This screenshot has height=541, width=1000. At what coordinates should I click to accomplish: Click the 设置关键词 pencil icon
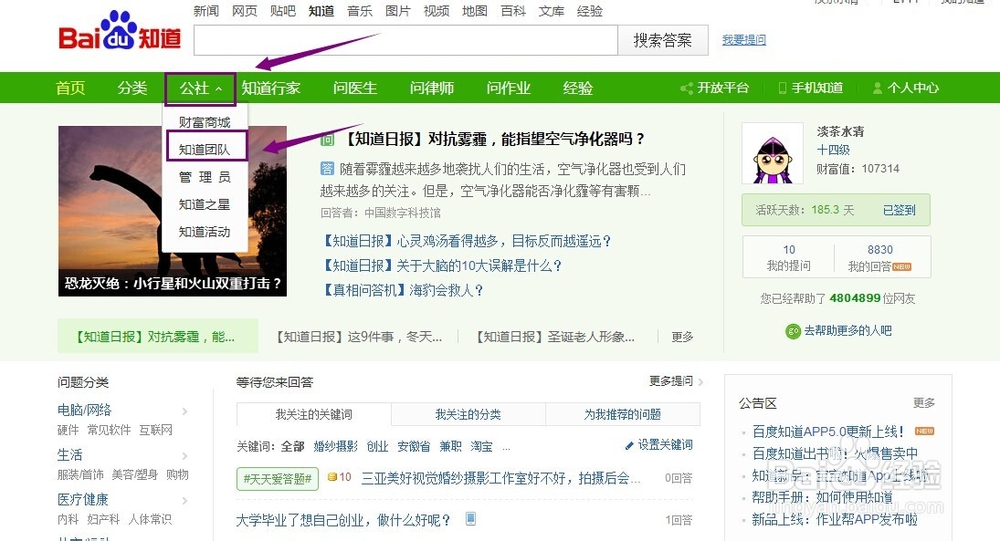pos(629,445)
